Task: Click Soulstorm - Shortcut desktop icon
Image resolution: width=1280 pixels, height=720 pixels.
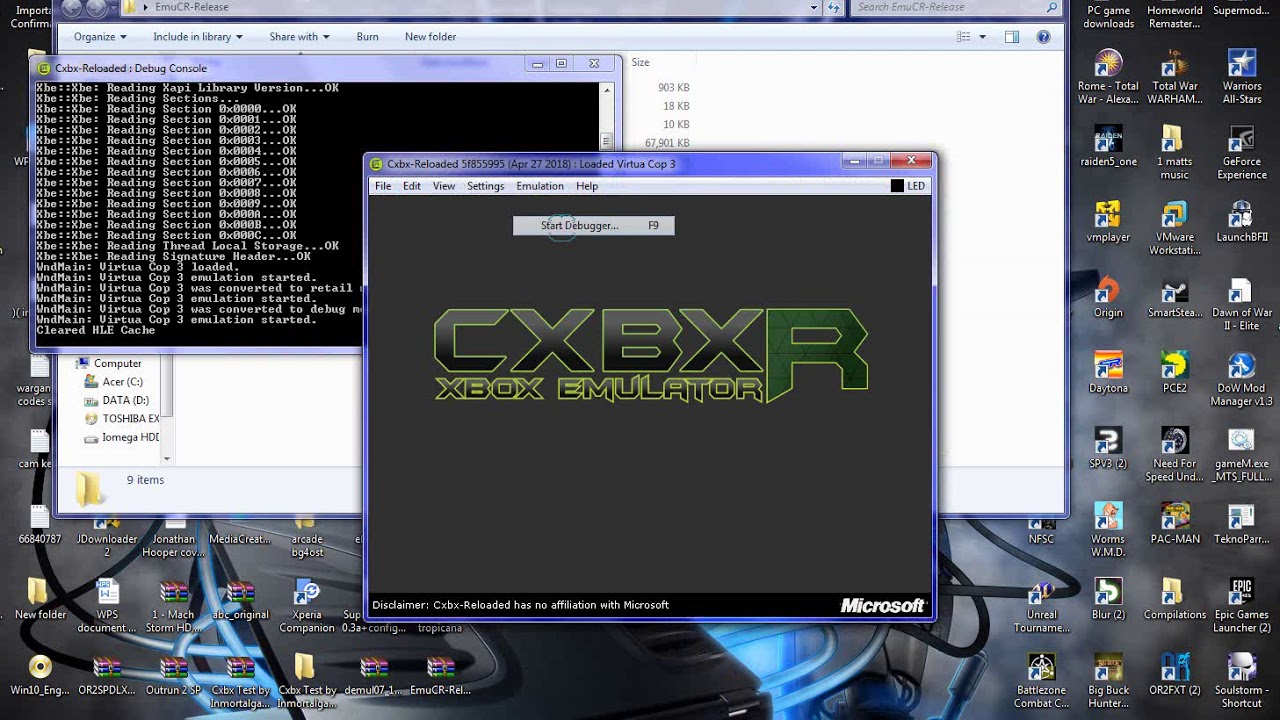Action: click(1241, 681)
